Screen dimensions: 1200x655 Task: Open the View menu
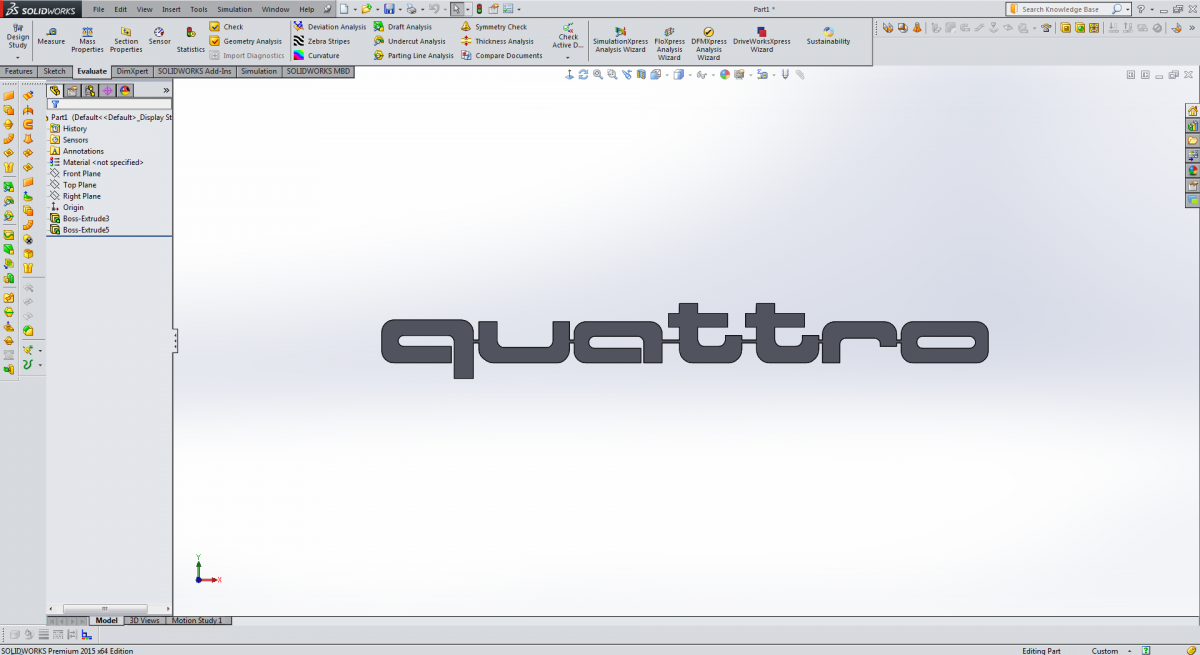(x=144, y=9)
